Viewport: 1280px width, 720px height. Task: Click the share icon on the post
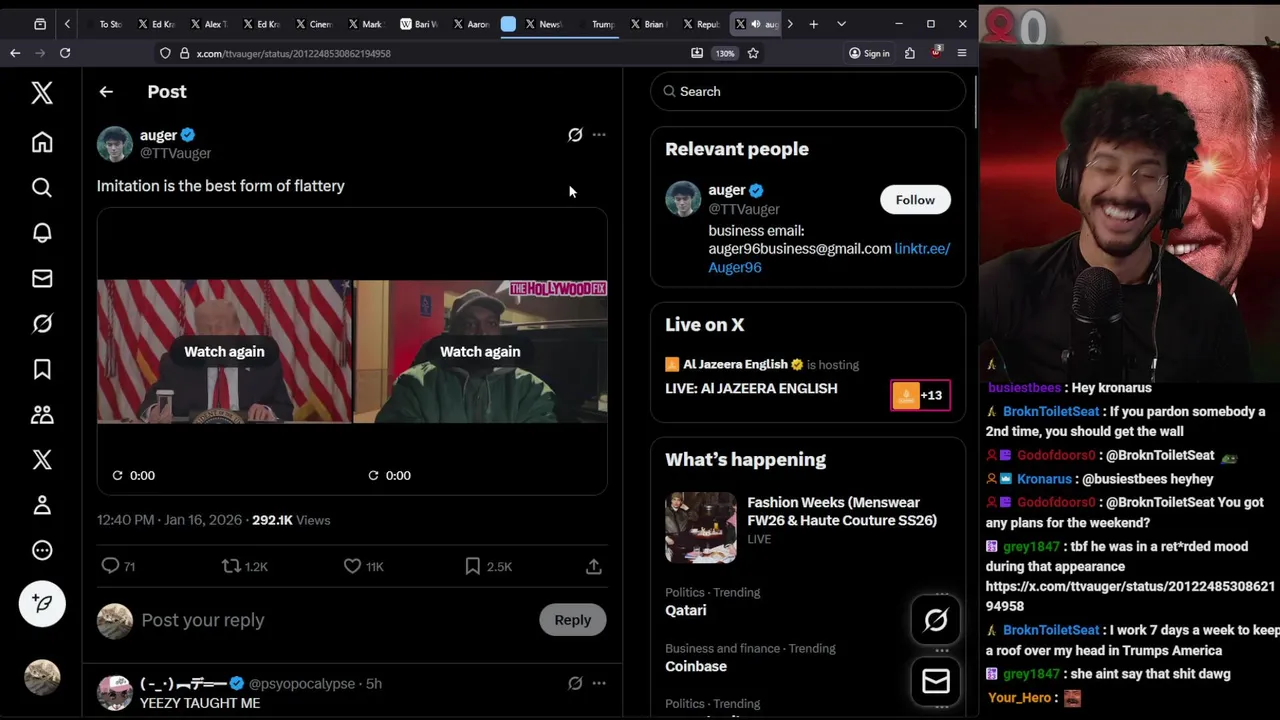point(594,566)
